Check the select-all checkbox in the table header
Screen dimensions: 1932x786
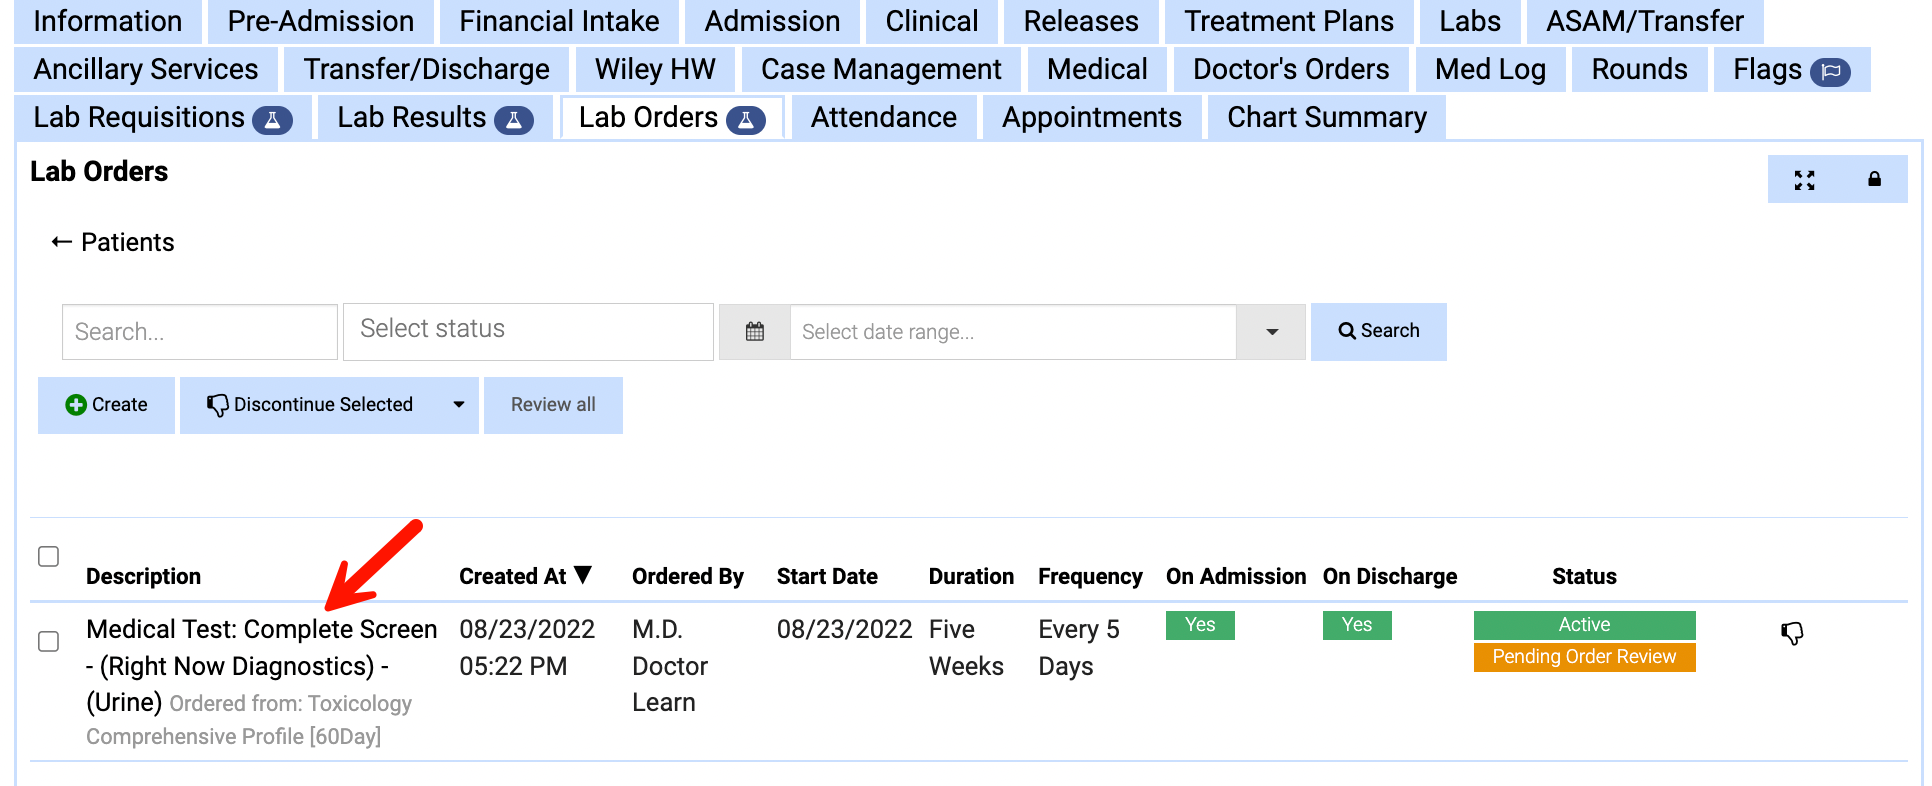pyautogui.click(x=48, y=557)
